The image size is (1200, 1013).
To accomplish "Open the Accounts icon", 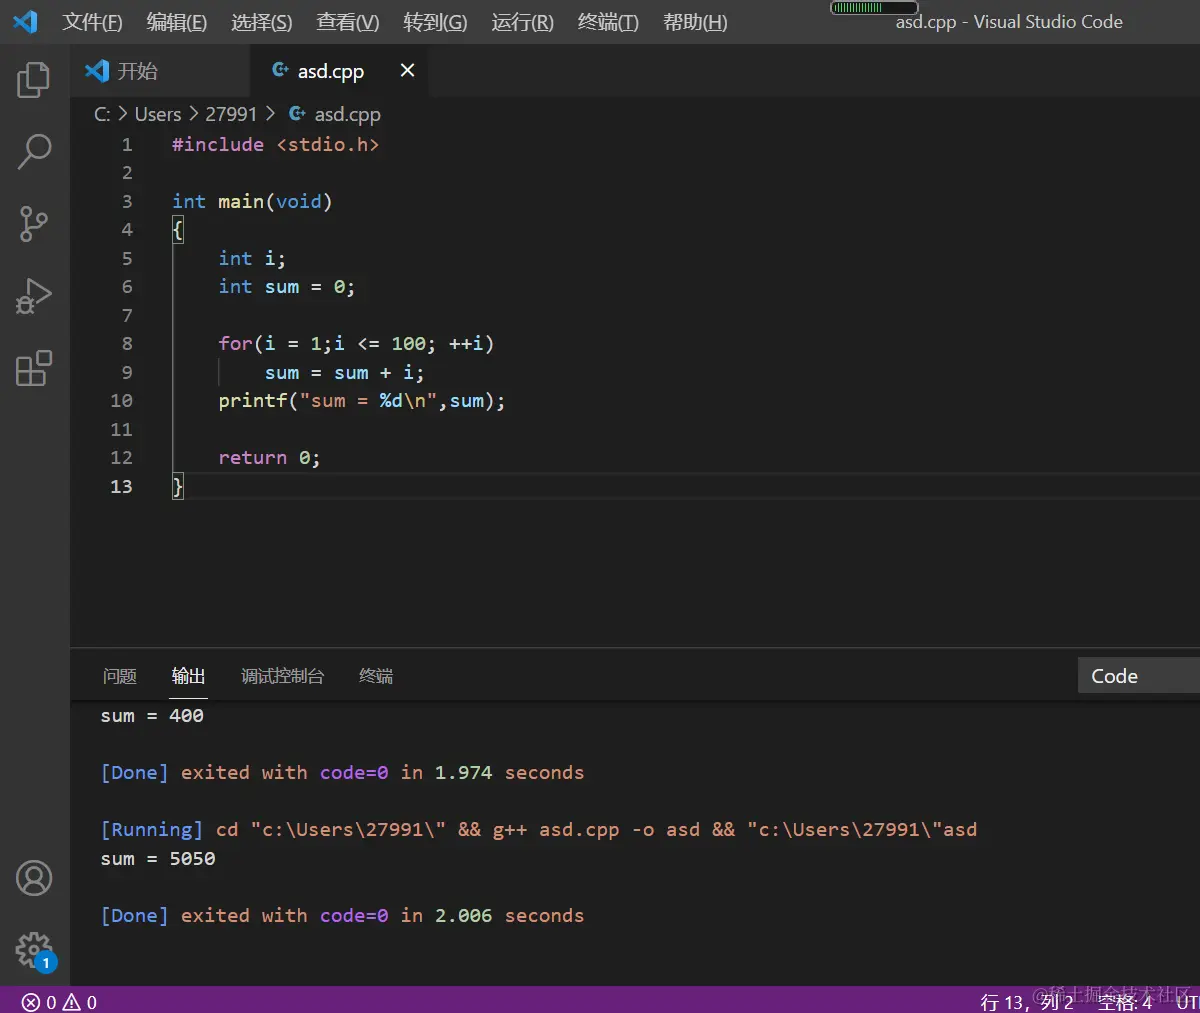I will pos(34,878).
